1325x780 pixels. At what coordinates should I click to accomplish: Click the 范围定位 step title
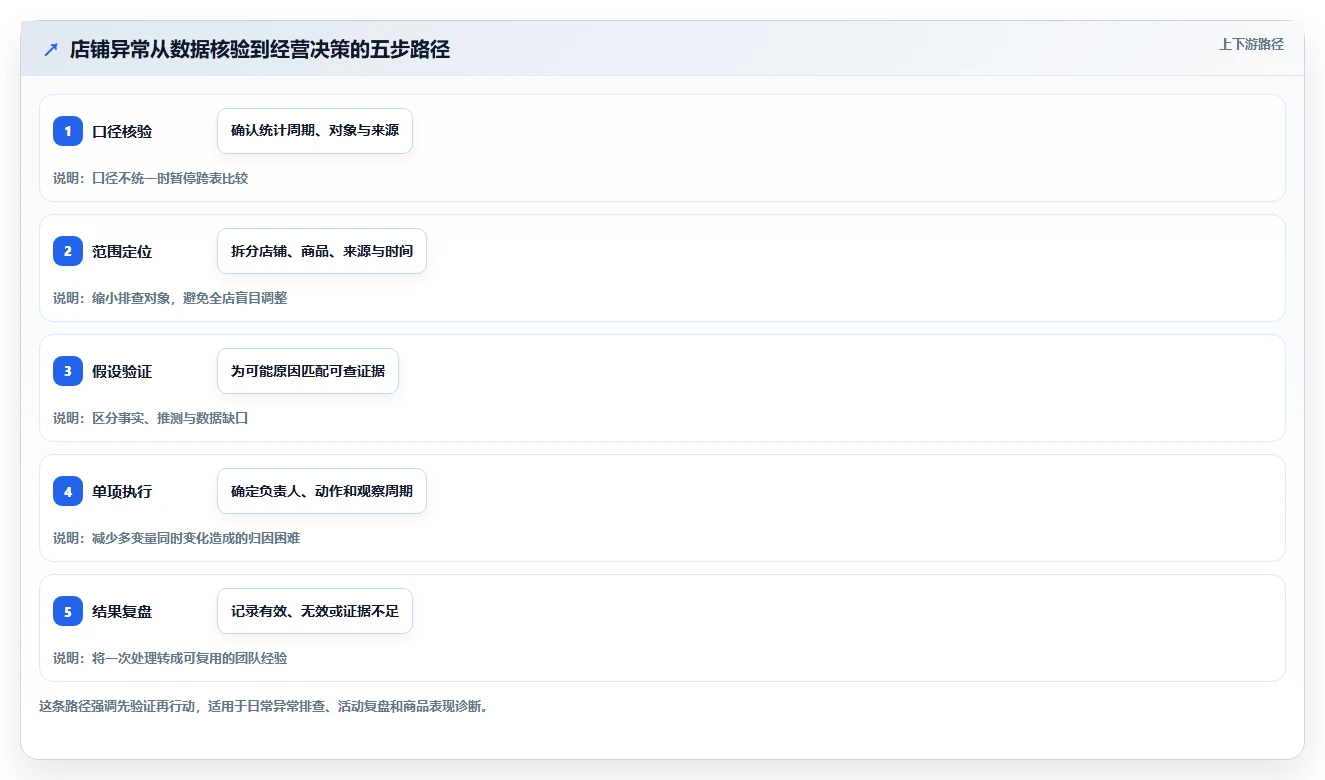pyautogui.click(x=122, y=252)
